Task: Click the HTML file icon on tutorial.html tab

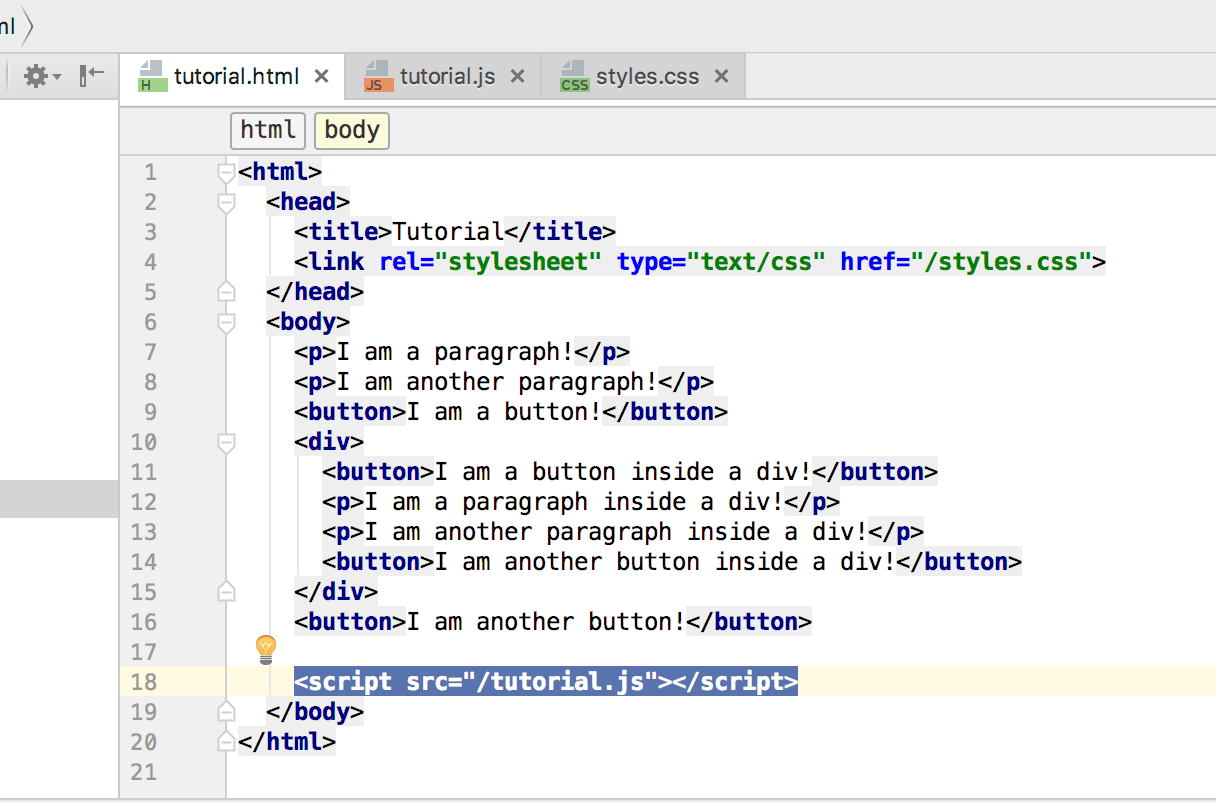Action: coord(152,75)
